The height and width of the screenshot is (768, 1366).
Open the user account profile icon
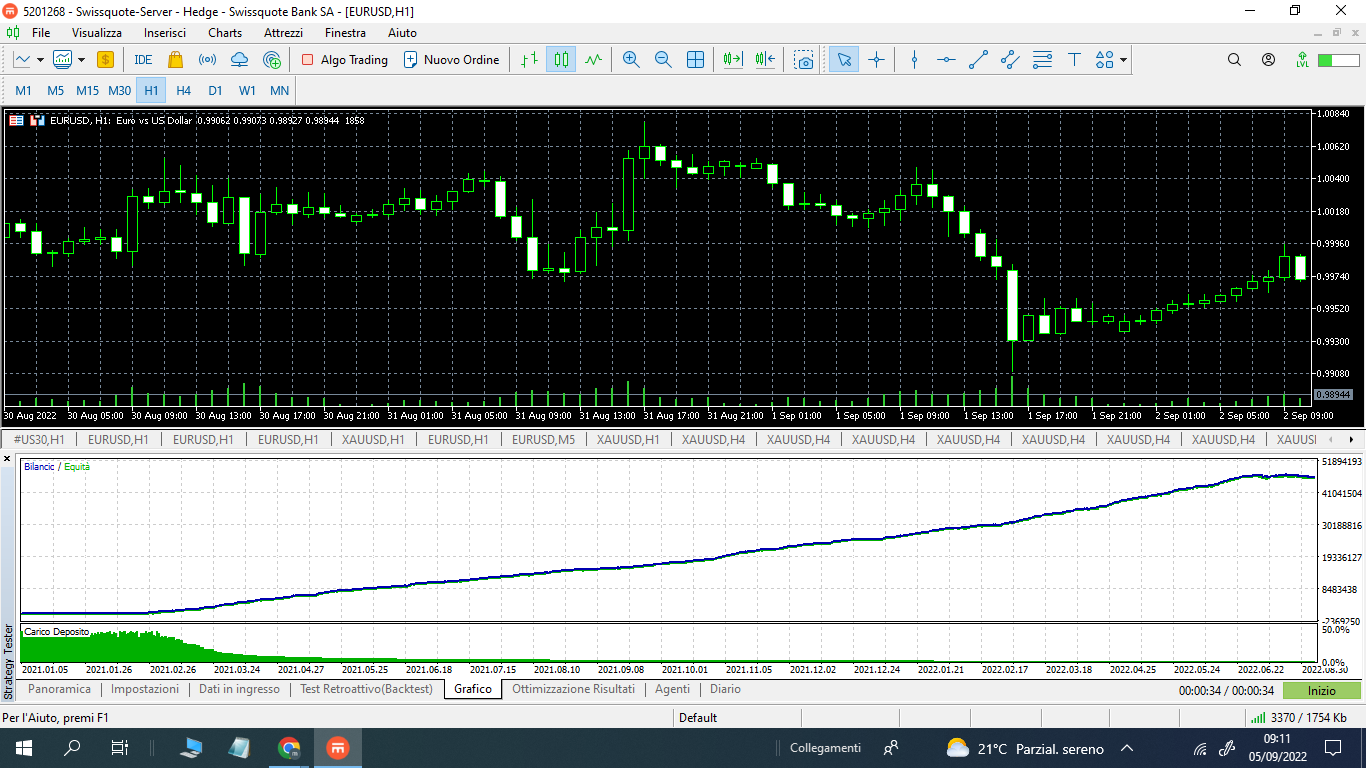coord(1268,60)
